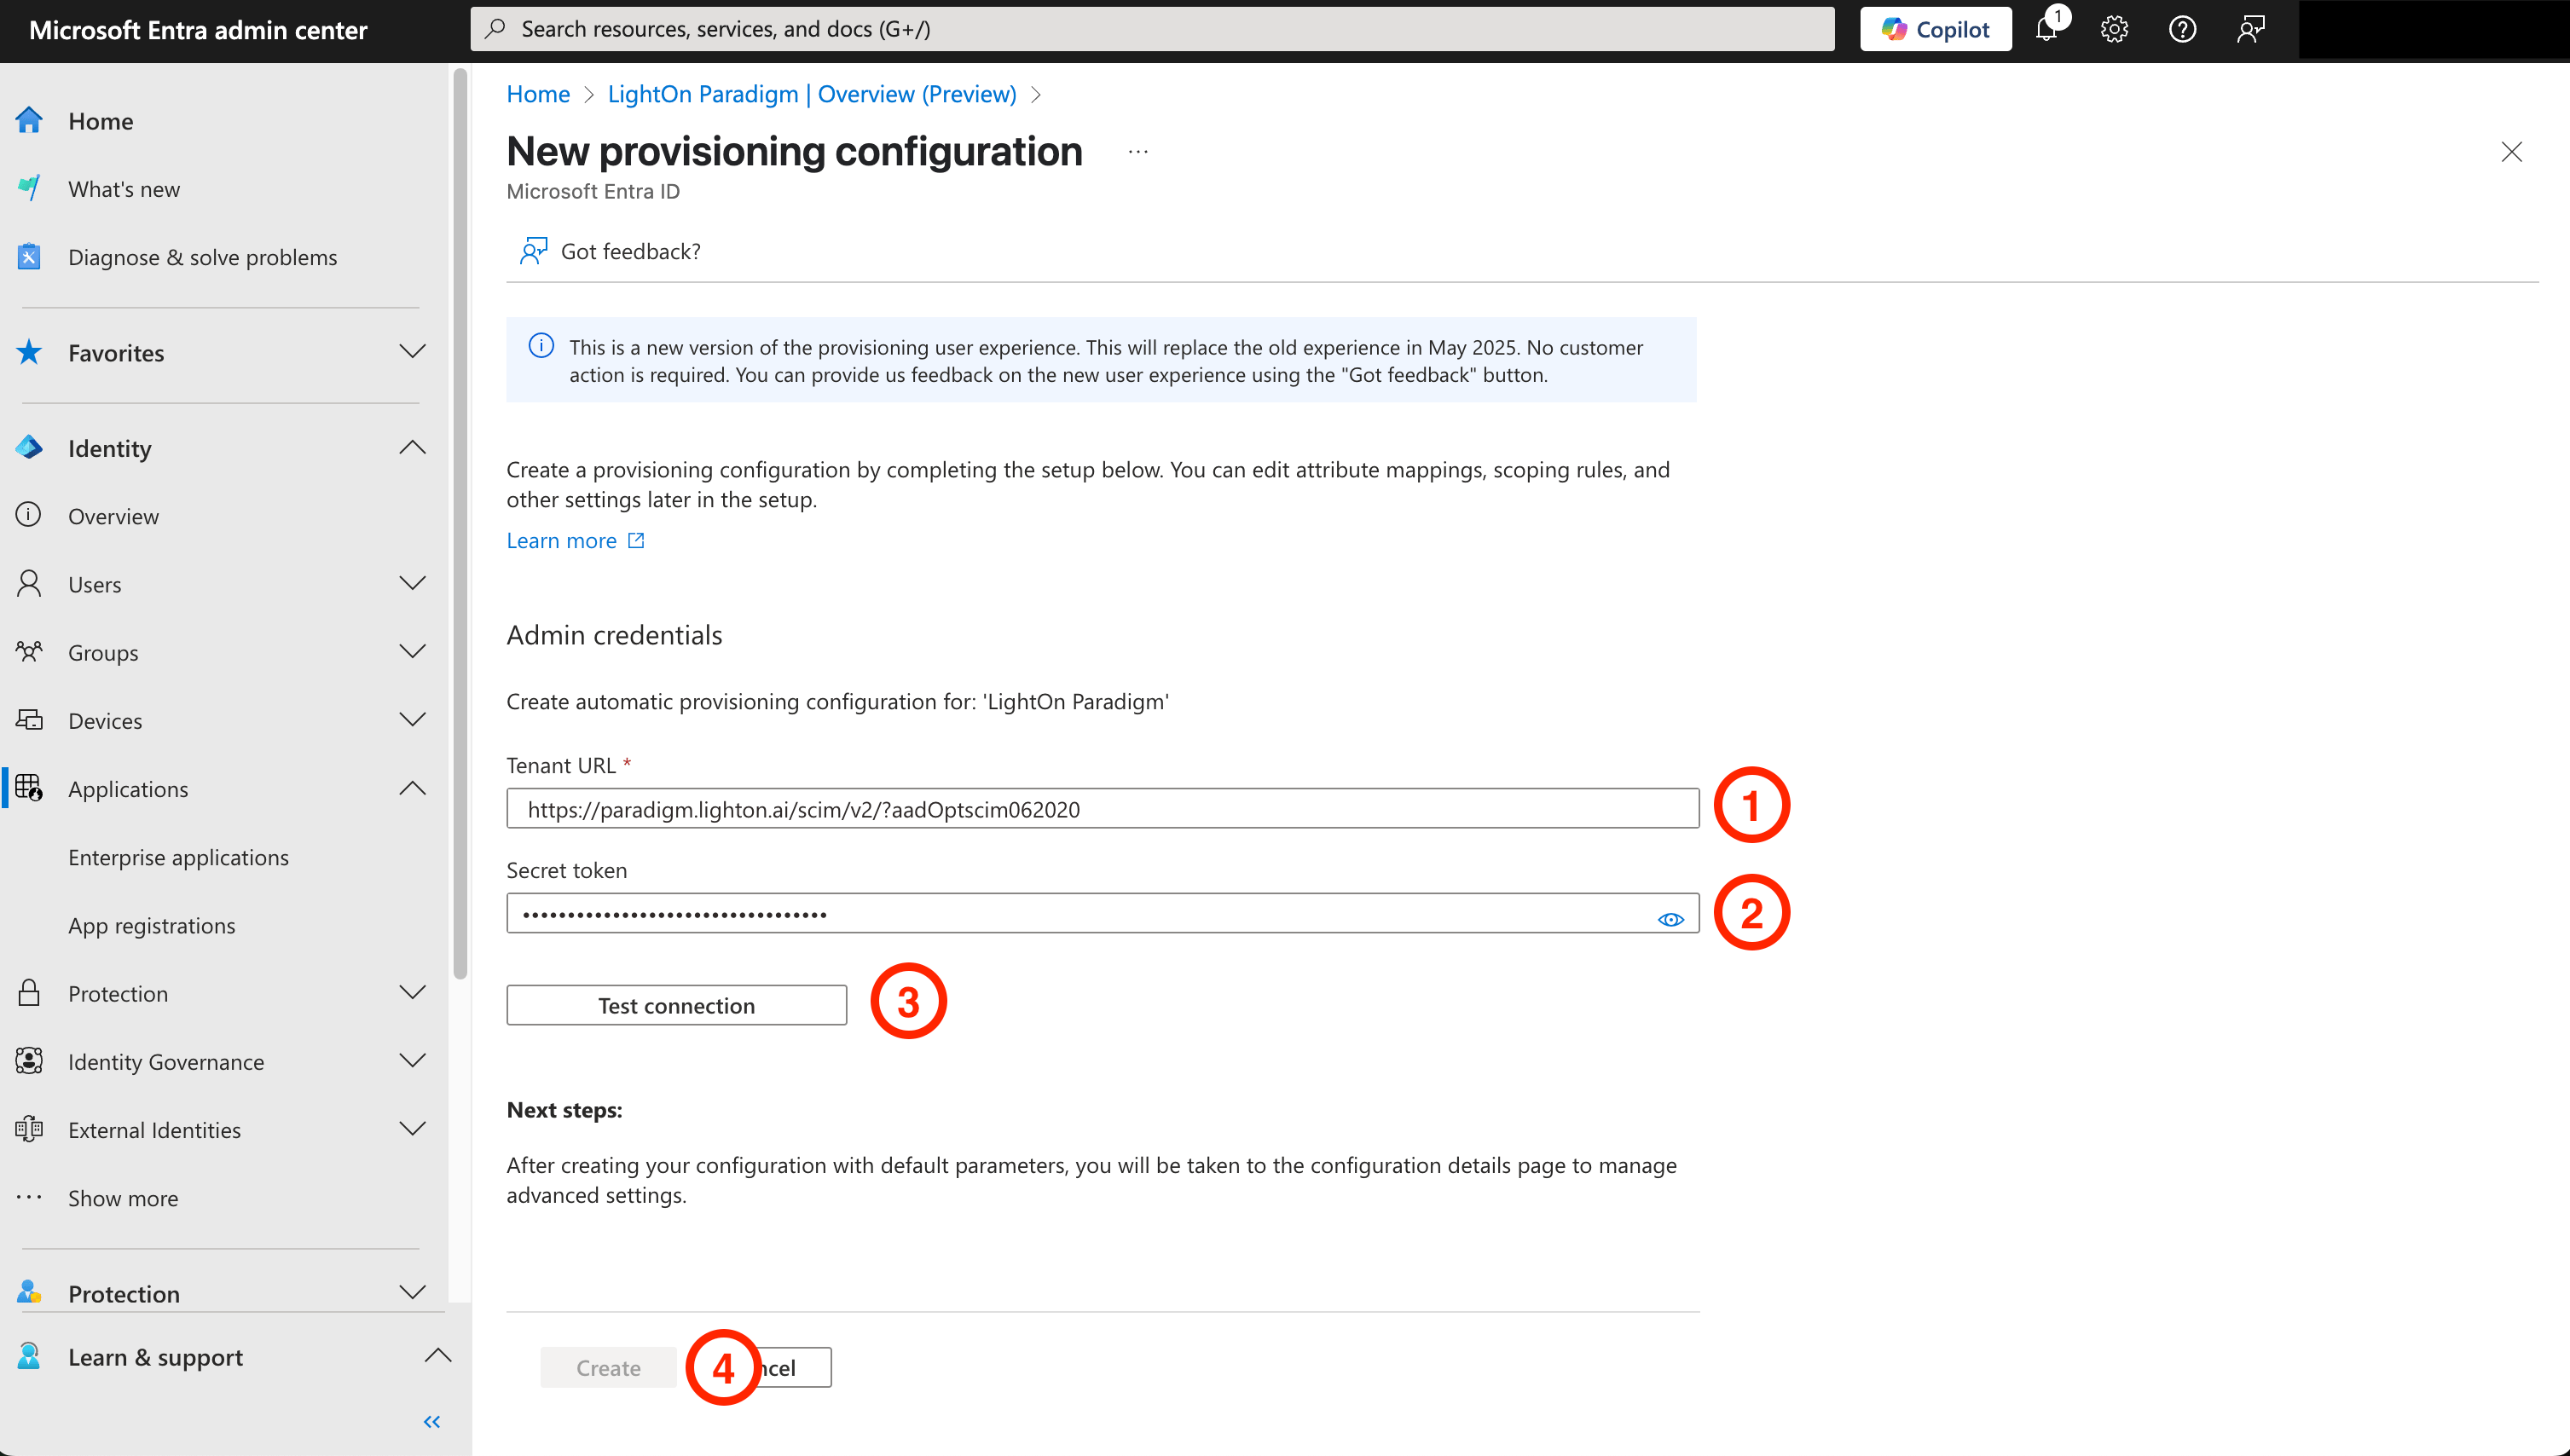This screenshot has width=2570, height=1456.
Task: Open the Copilot assistant
Action: point(1933,29)
